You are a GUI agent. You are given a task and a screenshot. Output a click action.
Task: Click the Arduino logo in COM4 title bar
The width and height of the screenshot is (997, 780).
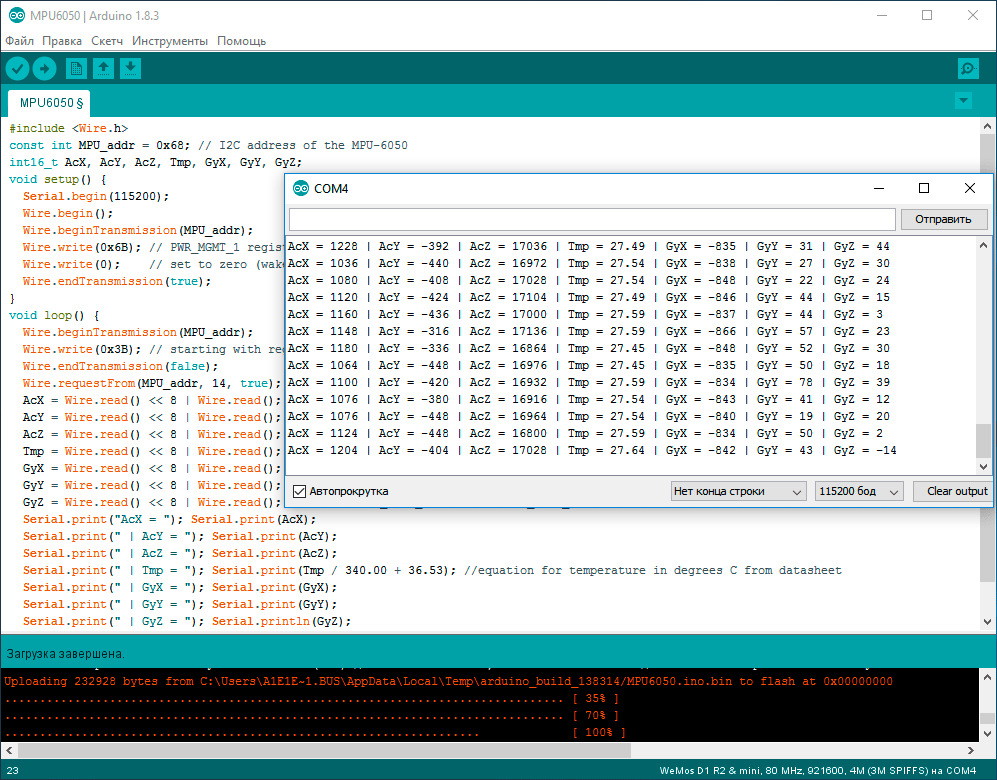[300, 188]
